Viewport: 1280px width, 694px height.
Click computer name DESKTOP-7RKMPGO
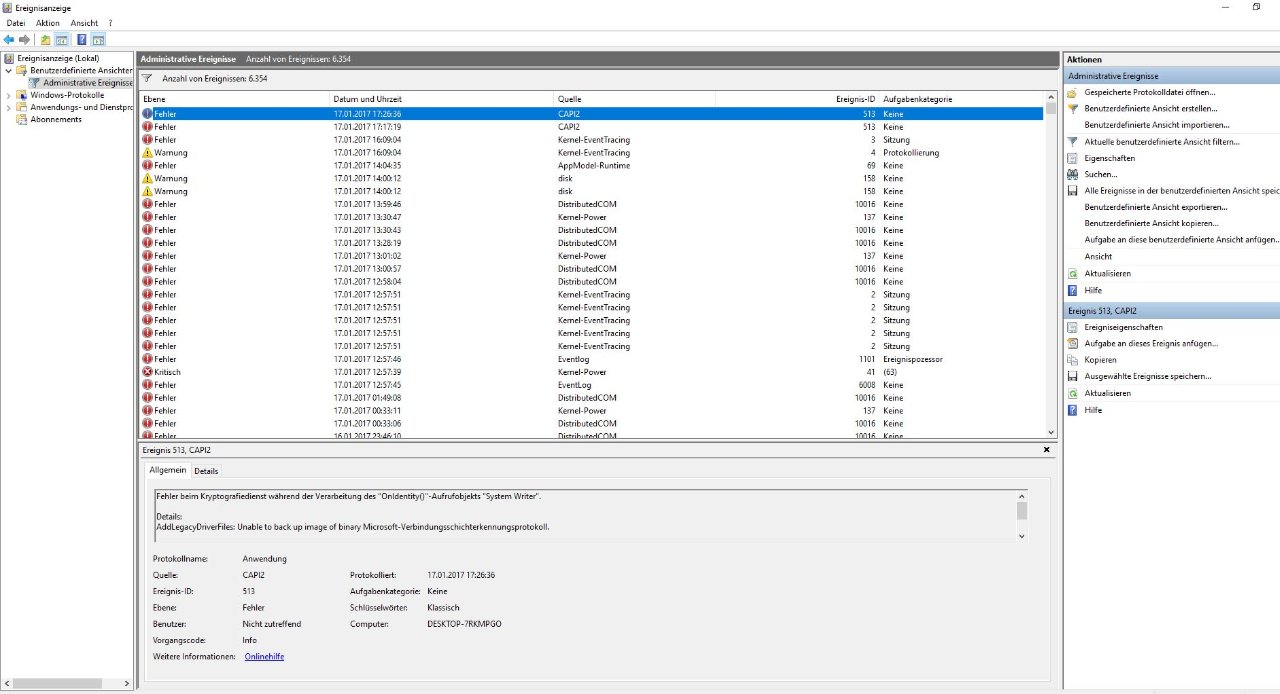[464, 624]
